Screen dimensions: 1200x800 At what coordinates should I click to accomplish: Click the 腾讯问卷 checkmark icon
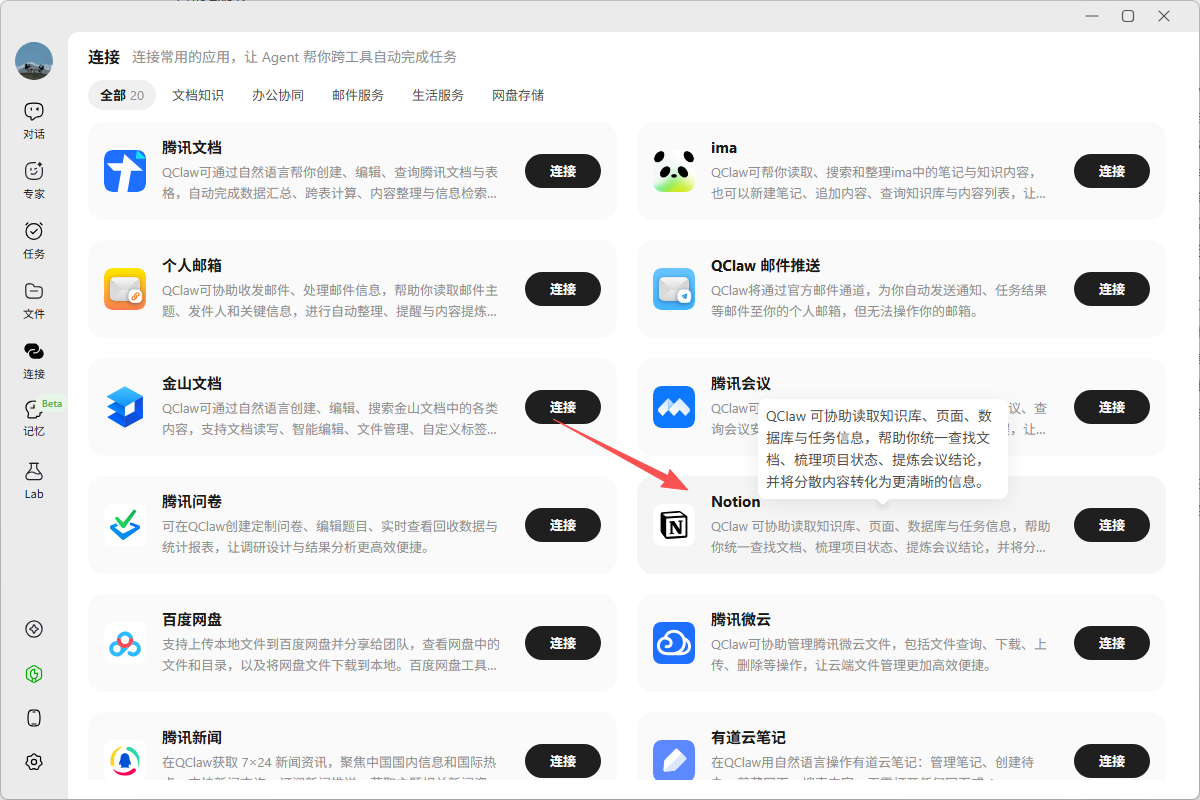tap(125, 525)
